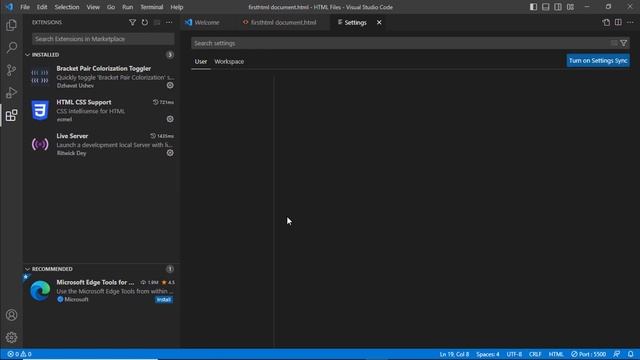Open the Terminal menu
640x360 pixels.
tap(152, 7)
